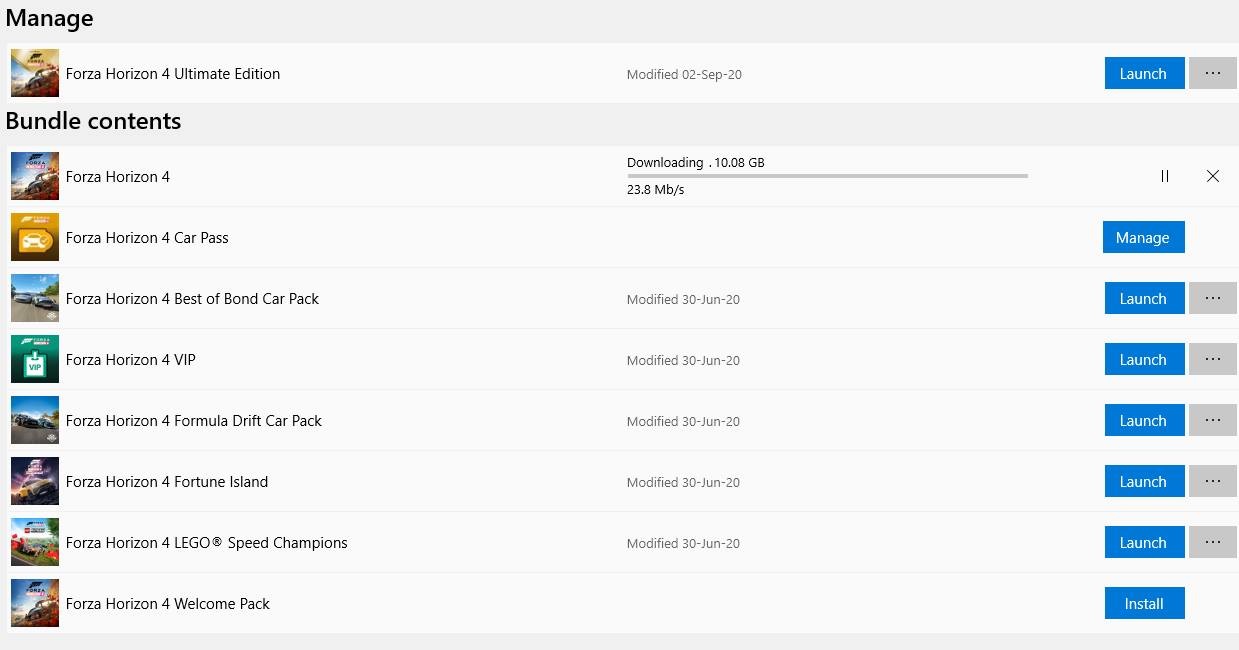Click the Ultimate Edition game thumbnail

click(x=35, y=73)
